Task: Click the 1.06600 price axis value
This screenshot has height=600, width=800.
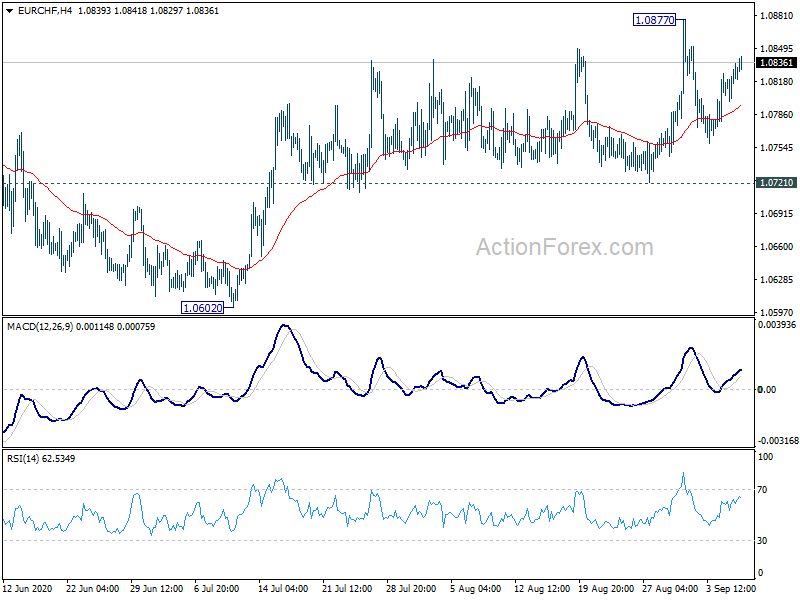Action: click(777, 246)
